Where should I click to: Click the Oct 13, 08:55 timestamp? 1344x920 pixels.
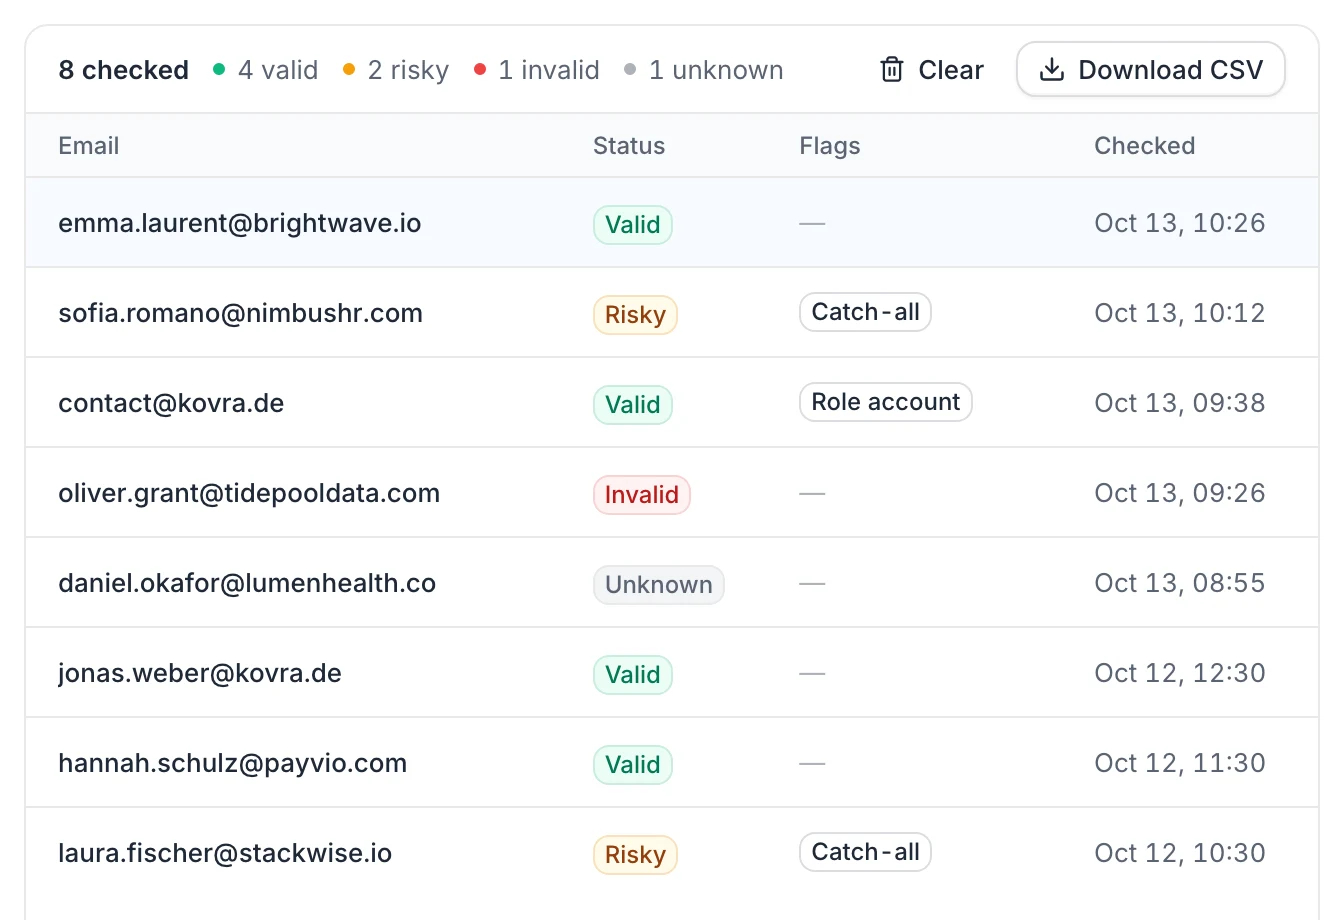(x=1180, y=583)
